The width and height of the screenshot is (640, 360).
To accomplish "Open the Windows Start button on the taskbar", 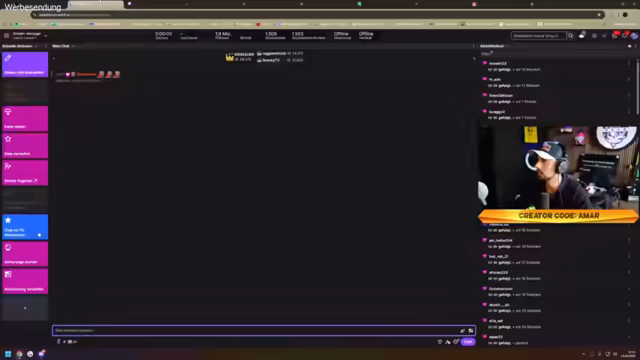I will [8, 354].
